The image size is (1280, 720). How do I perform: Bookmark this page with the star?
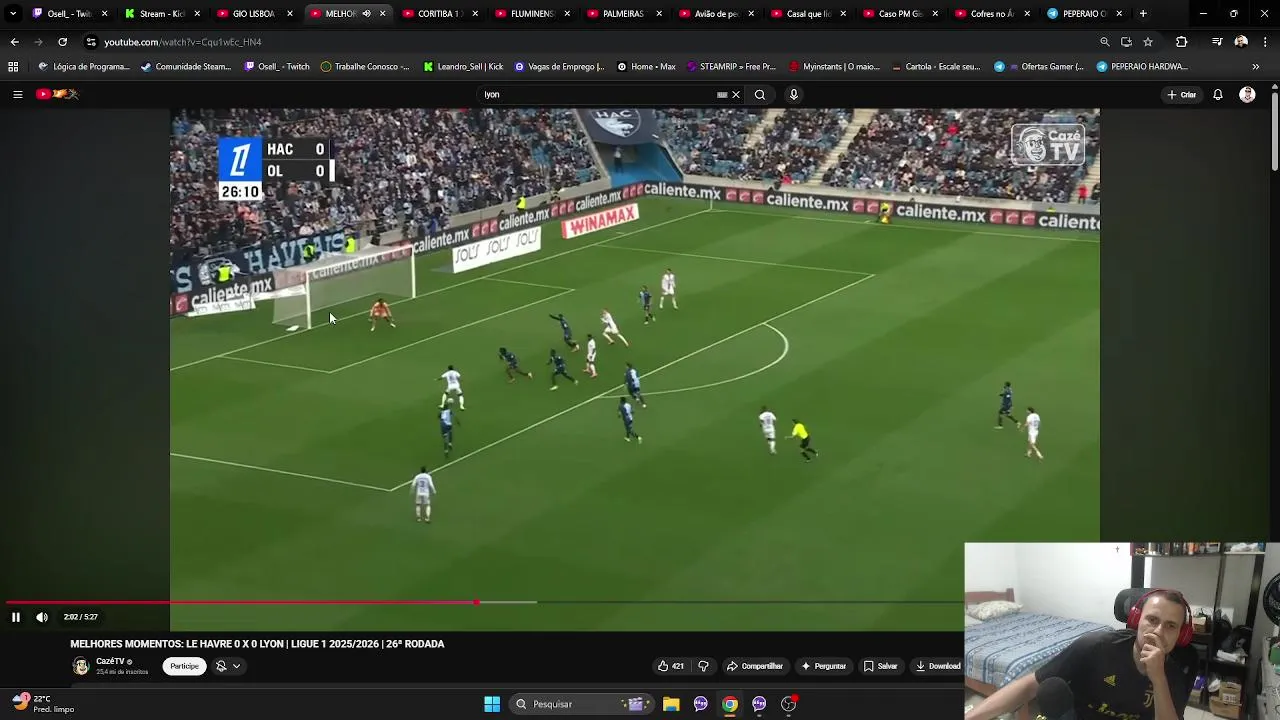point(1148,42)
